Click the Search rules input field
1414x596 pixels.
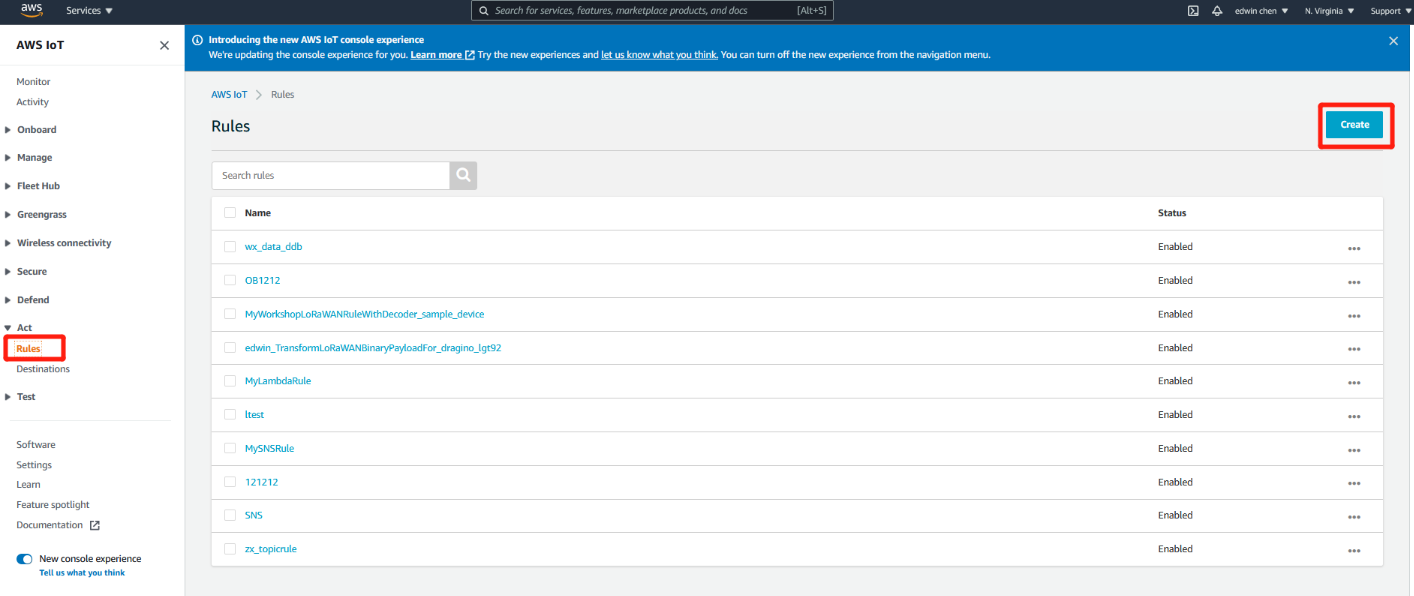[331, 175]
